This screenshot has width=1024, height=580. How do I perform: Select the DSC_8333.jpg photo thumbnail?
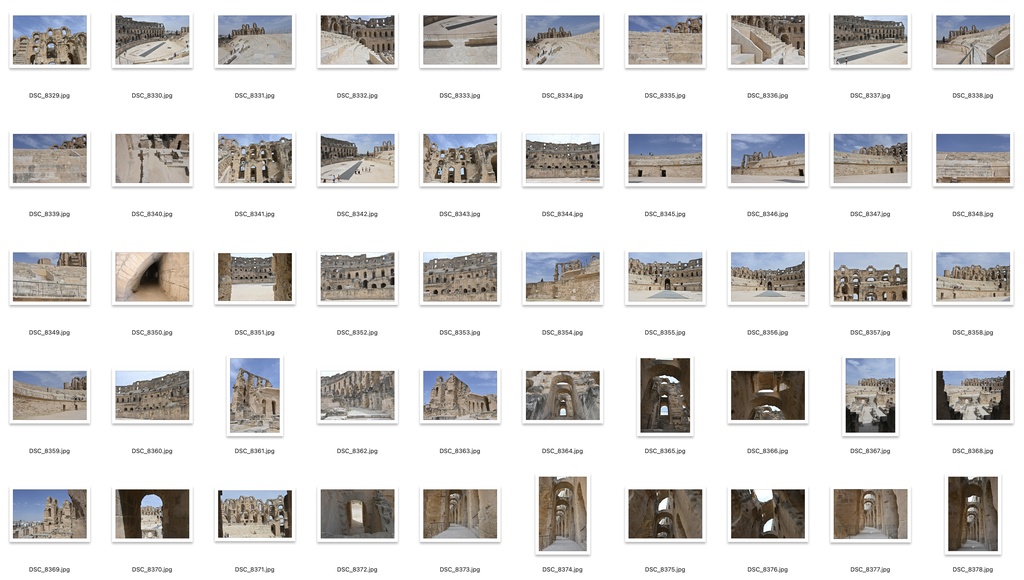[x=459, y=40]
